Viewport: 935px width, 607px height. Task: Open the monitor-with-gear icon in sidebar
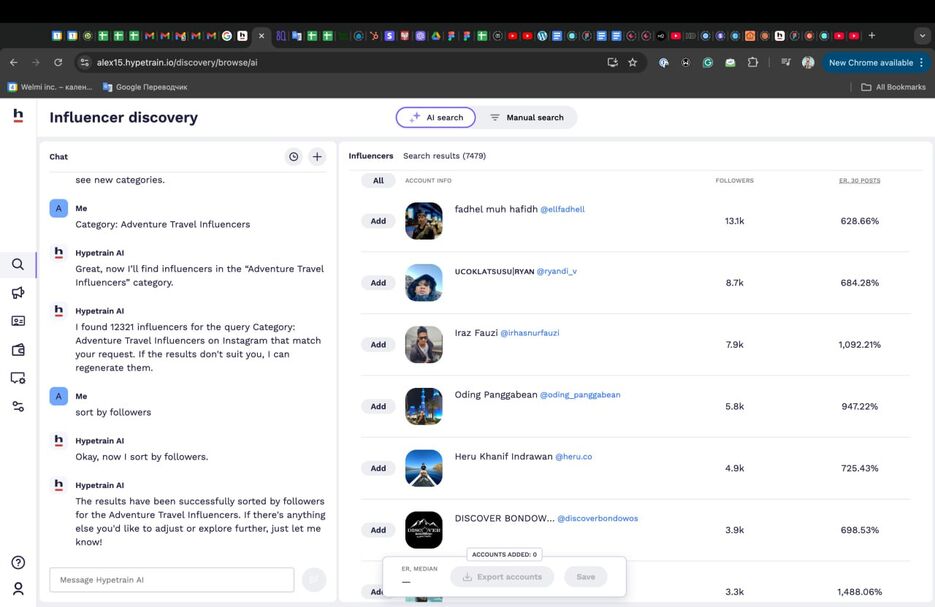[18, 378]
